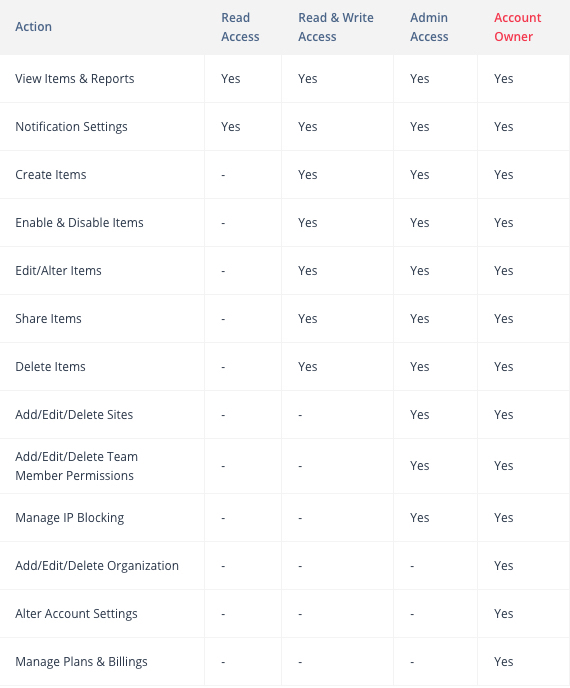Image resolution: width=570 pixels, height=688 pixels.
Task: Select the Delete Items row label
Action: pyautogui.click(x=50, y=367)
